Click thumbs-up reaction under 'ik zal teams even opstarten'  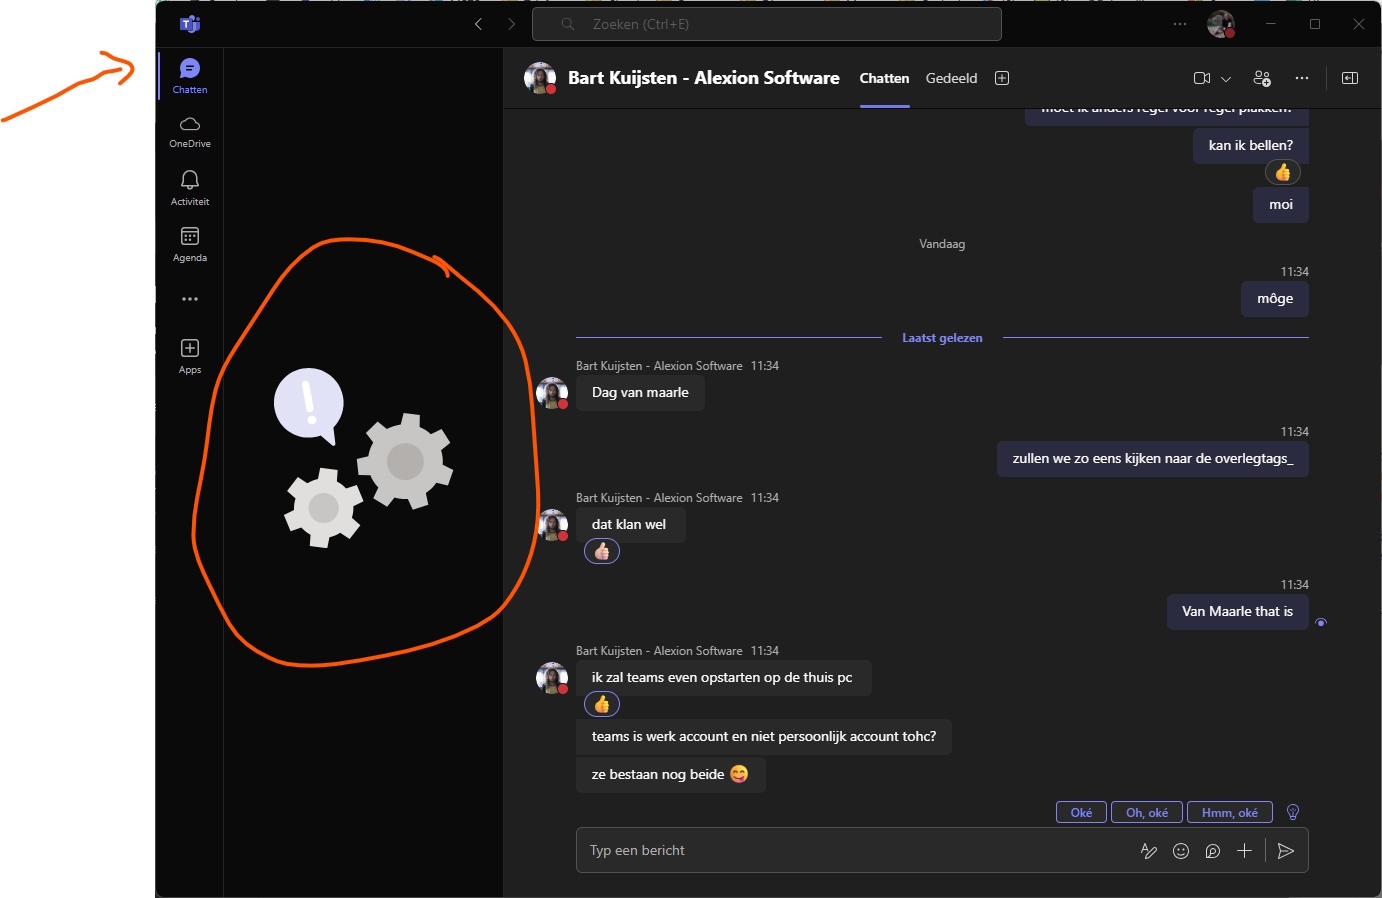tap(602, 704)
